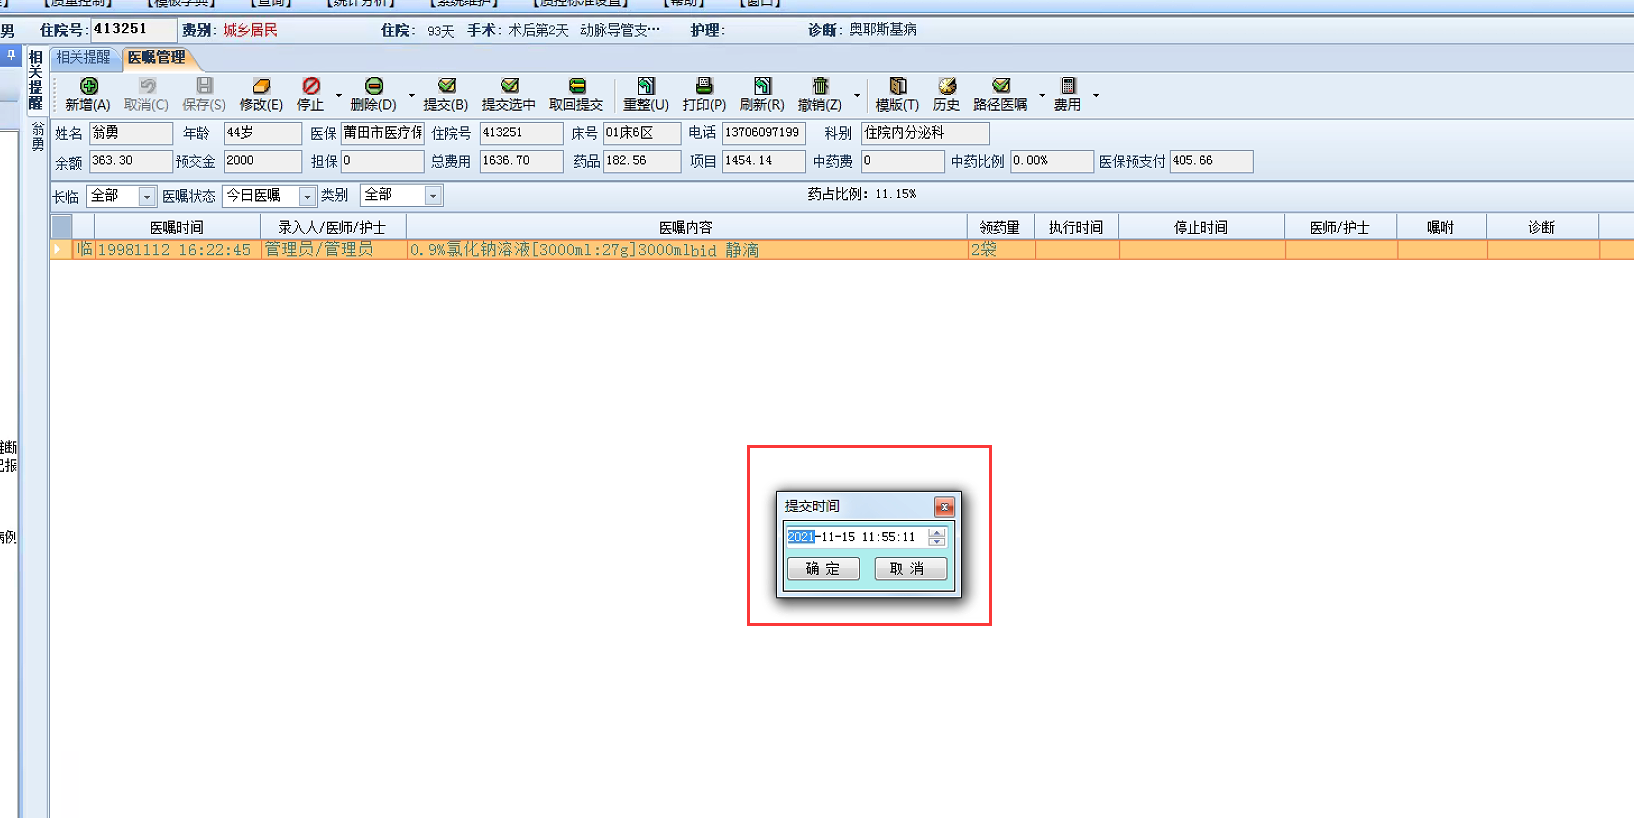1634x818 pixels.
Task: Click the 停止 stop order icon
Action: 311,86
